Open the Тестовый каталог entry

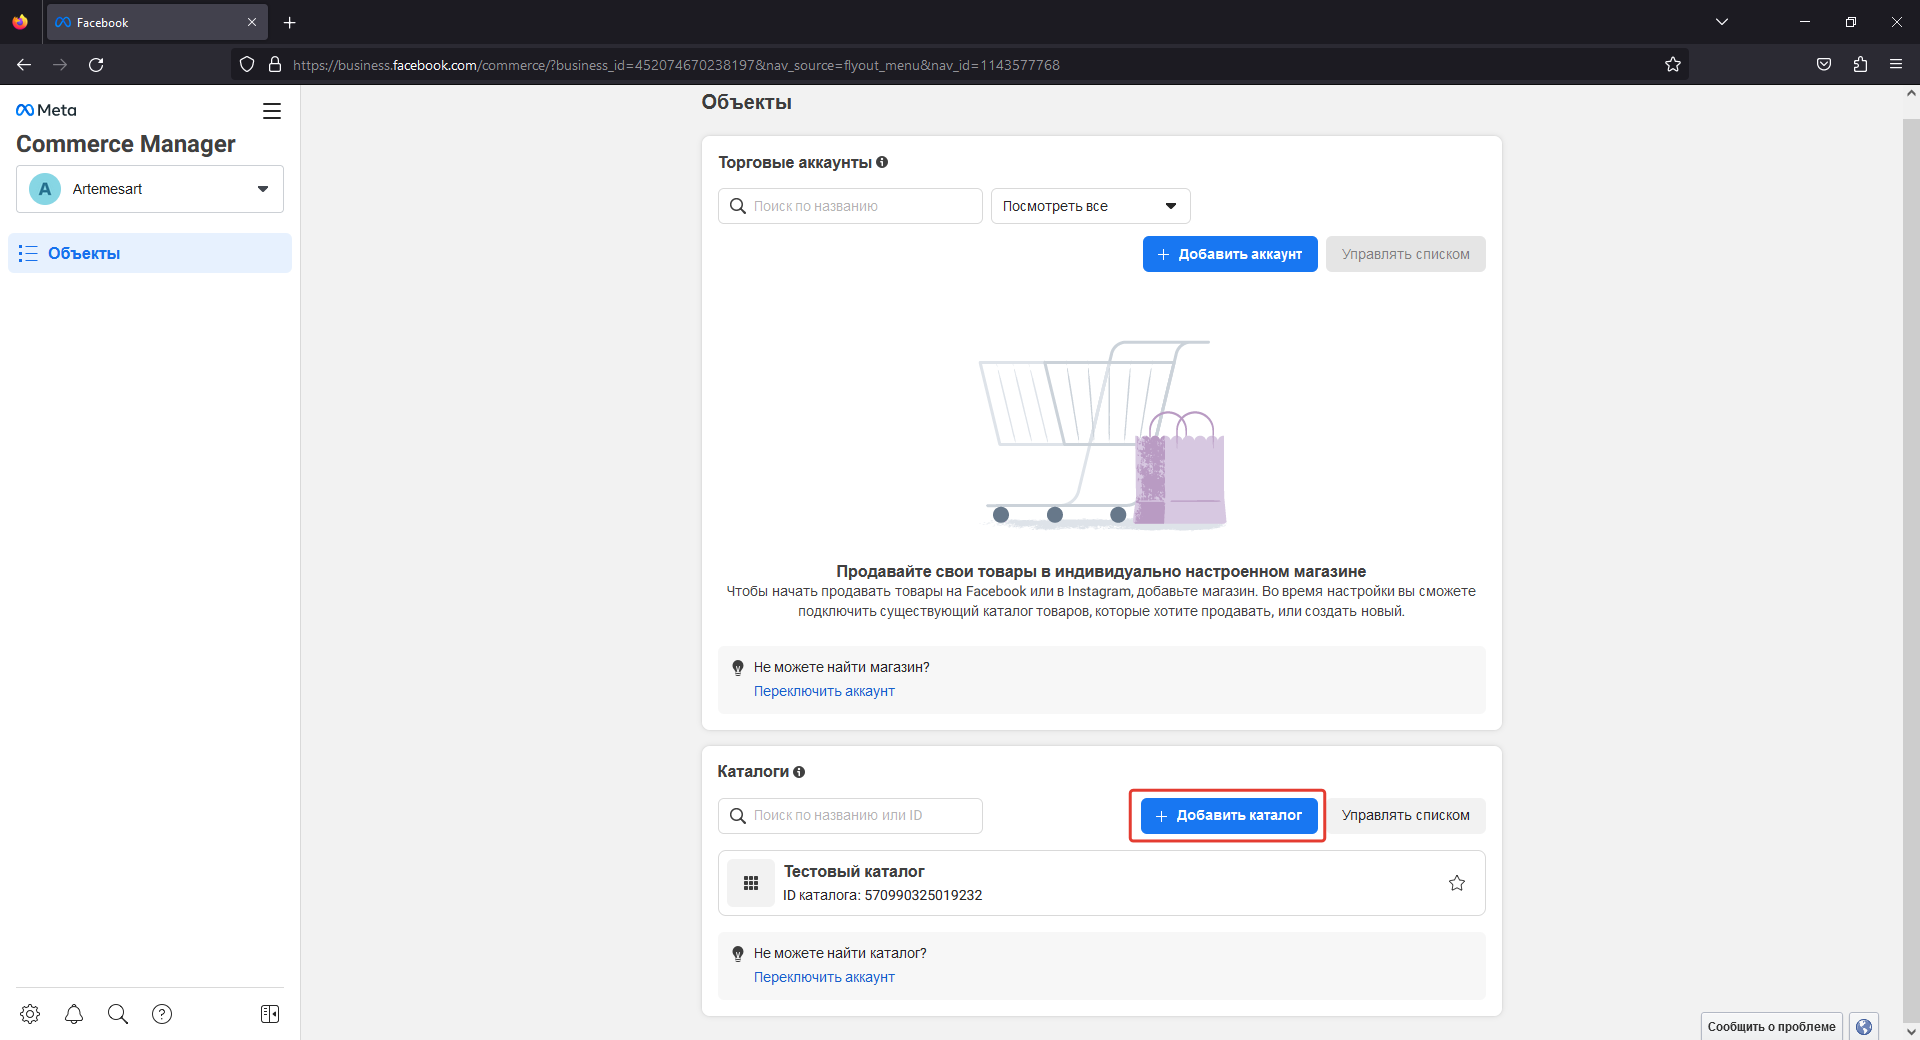click(1101, 883)
